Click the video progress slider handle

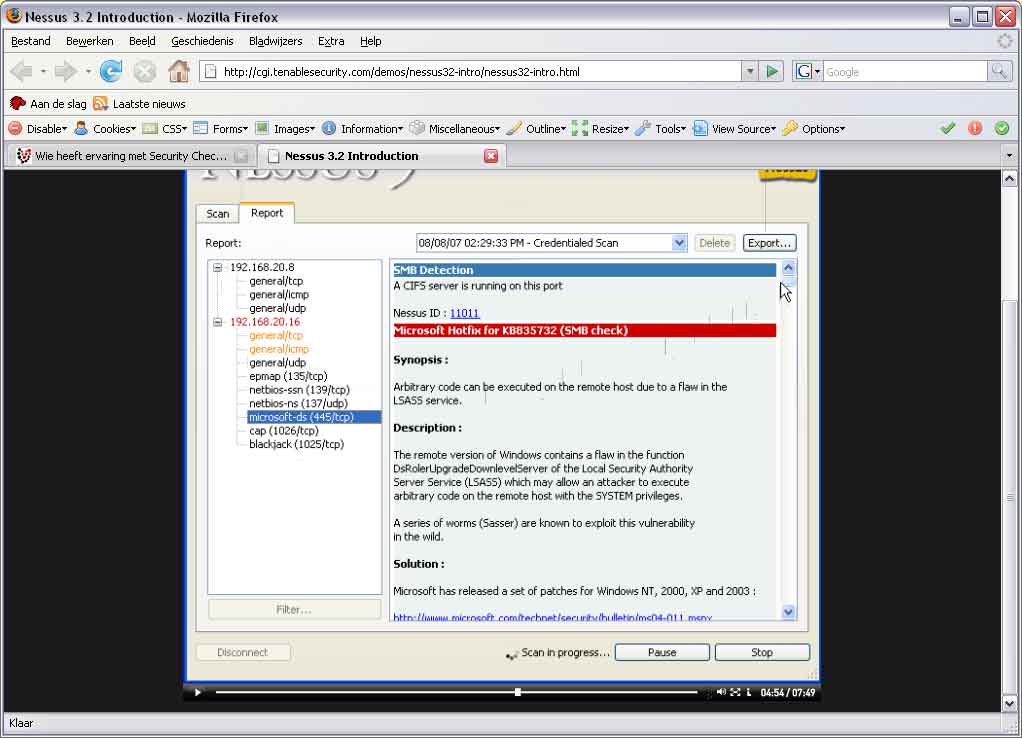(x=518, y=692)
